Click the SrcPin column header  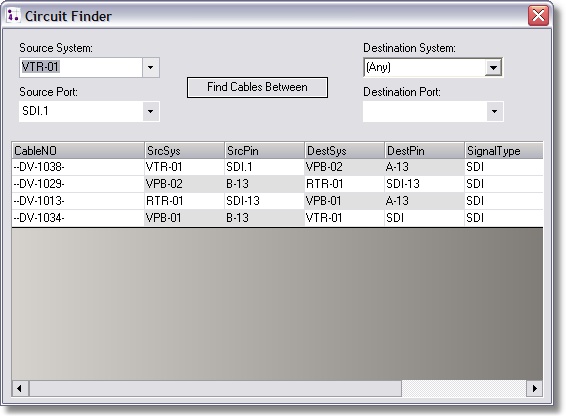[264, 151]
